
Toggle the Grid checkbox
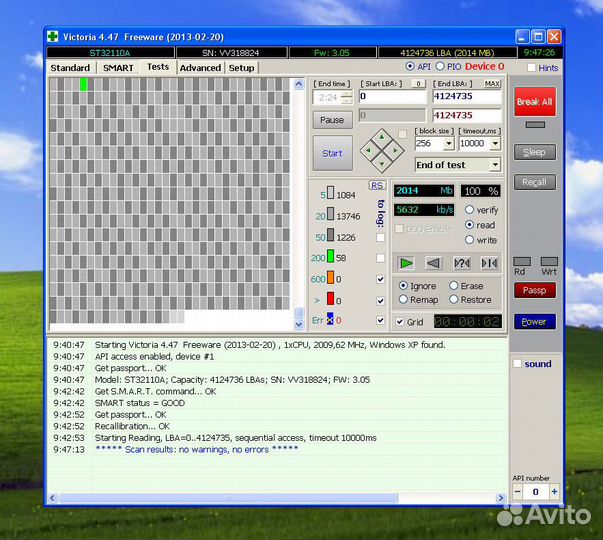coord(400,322)
